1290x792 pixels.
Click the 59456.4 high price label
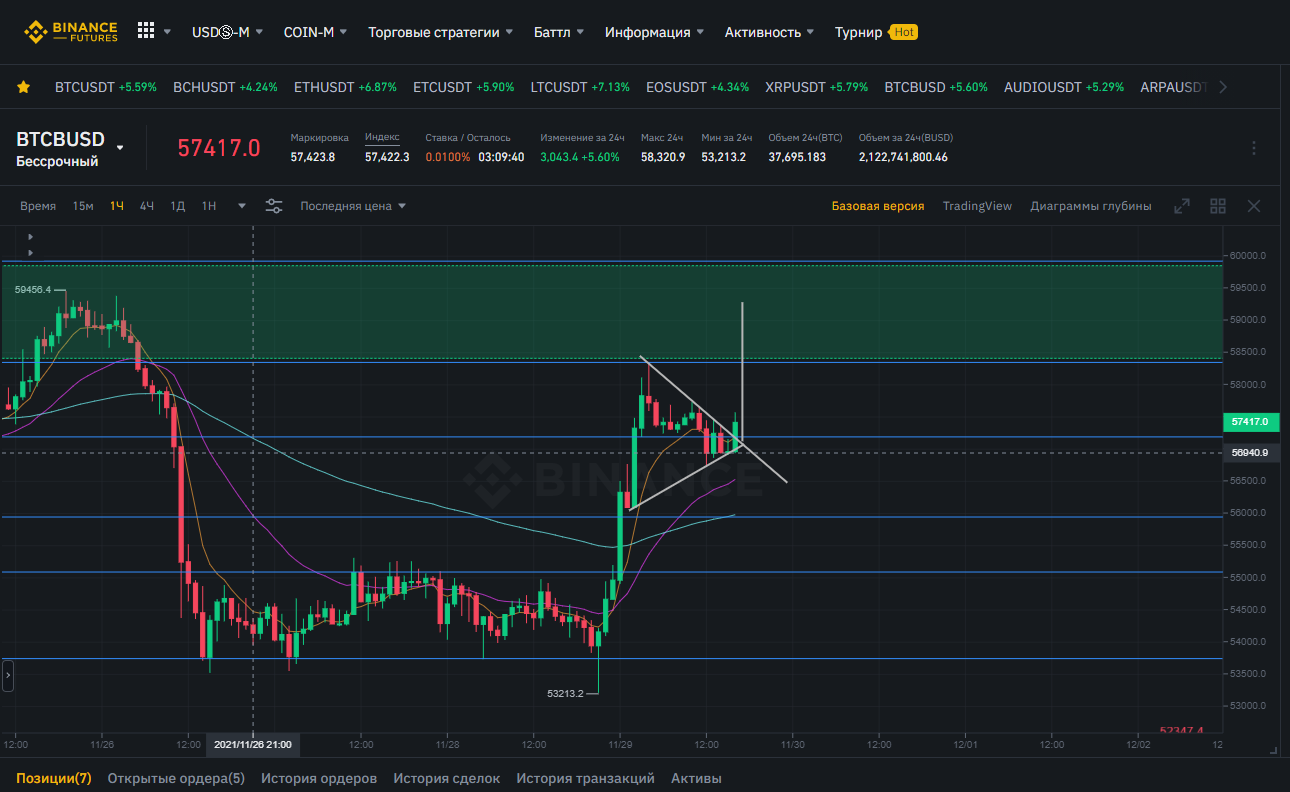point(33,290)
